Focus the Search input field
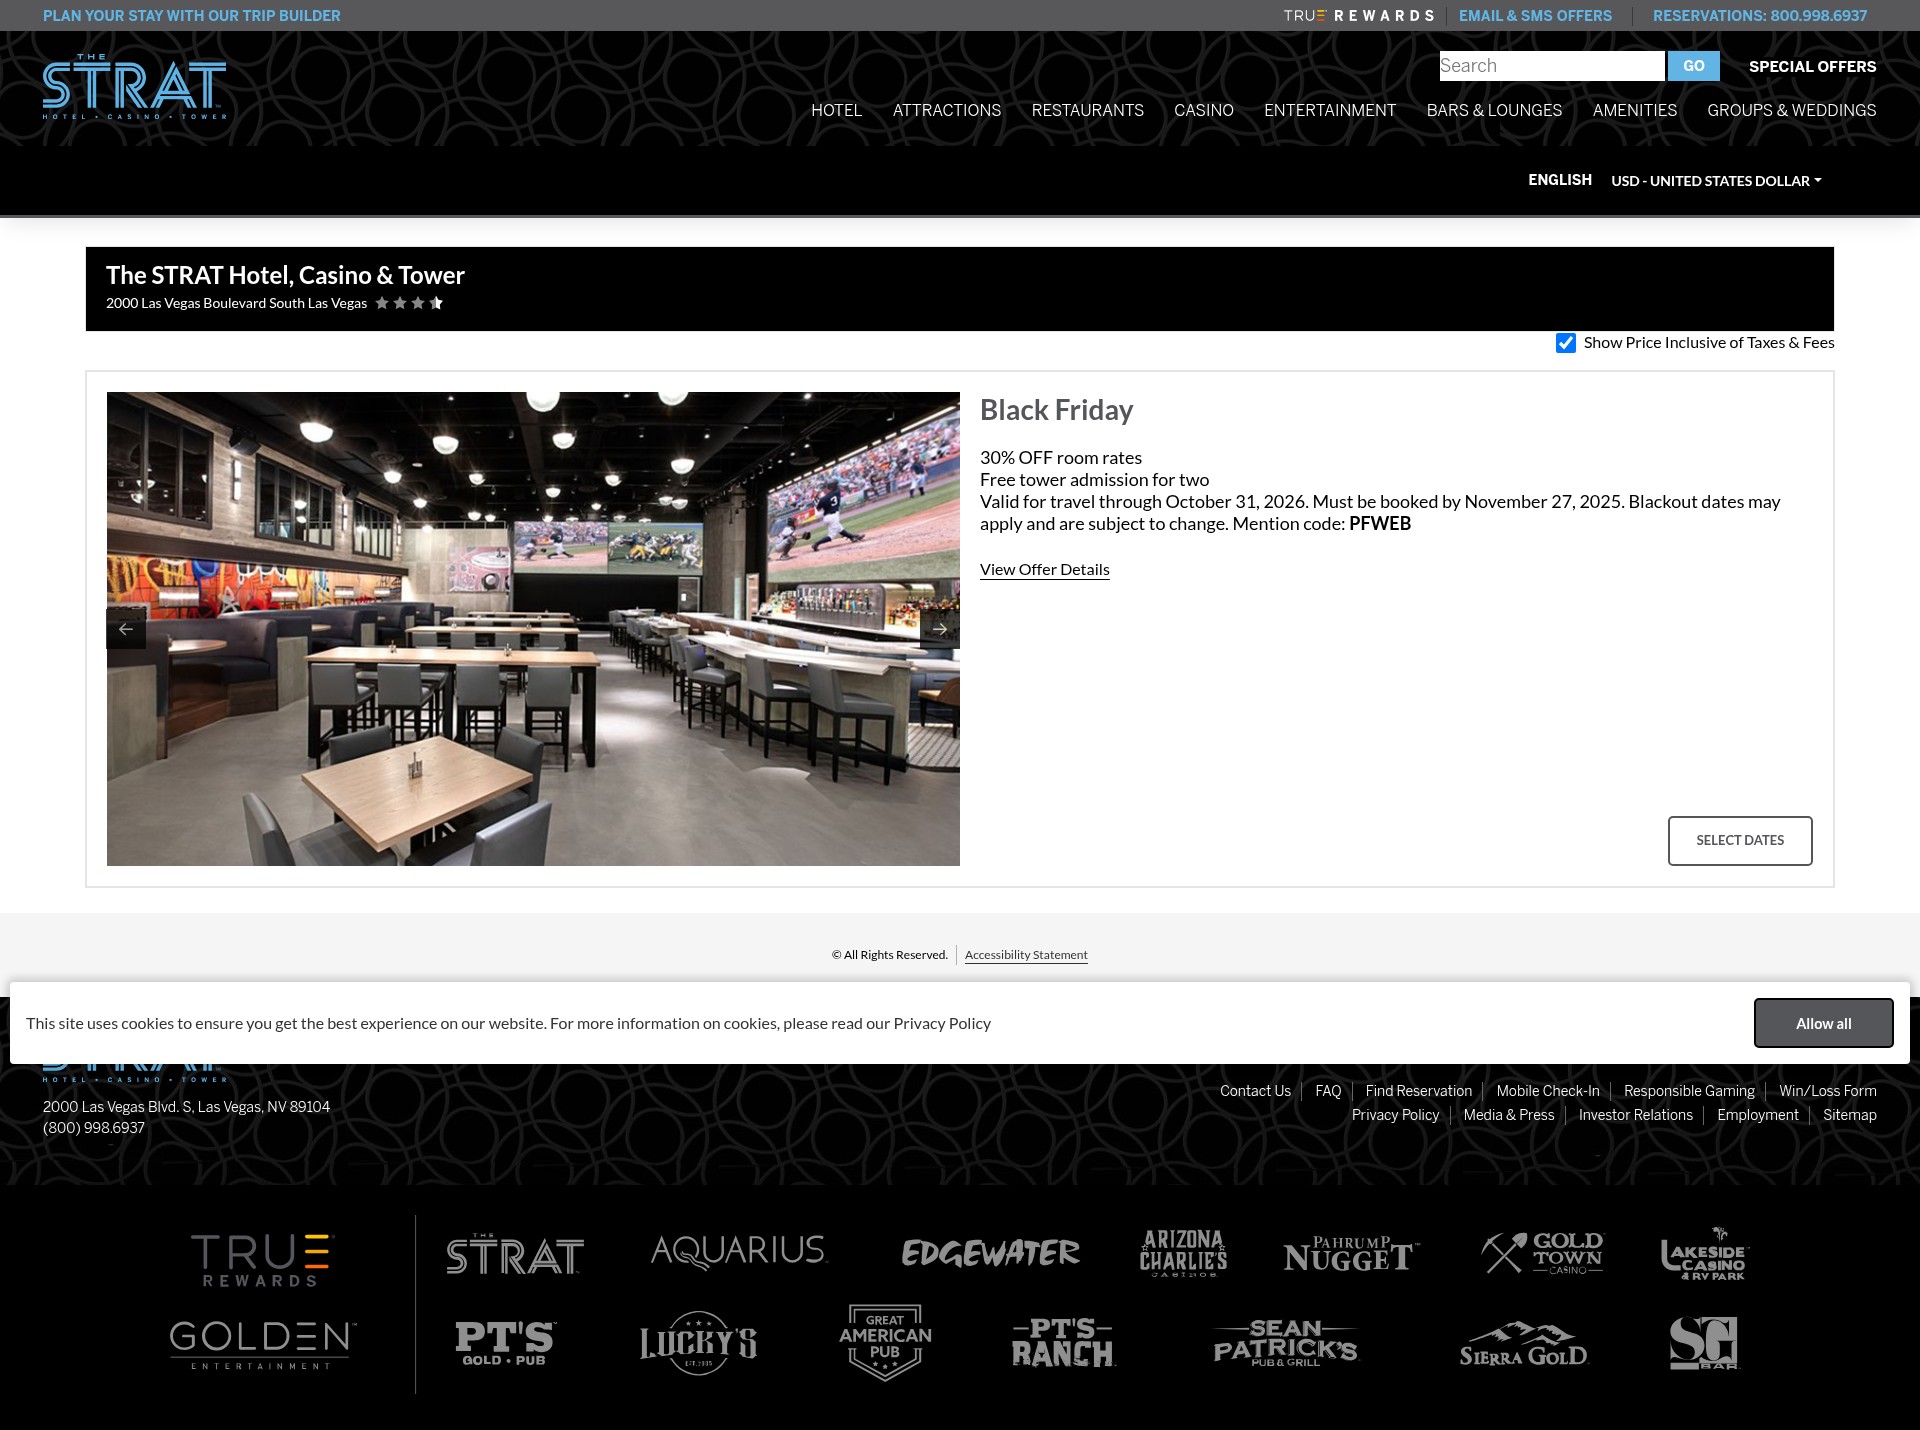 coord(1552,66)
